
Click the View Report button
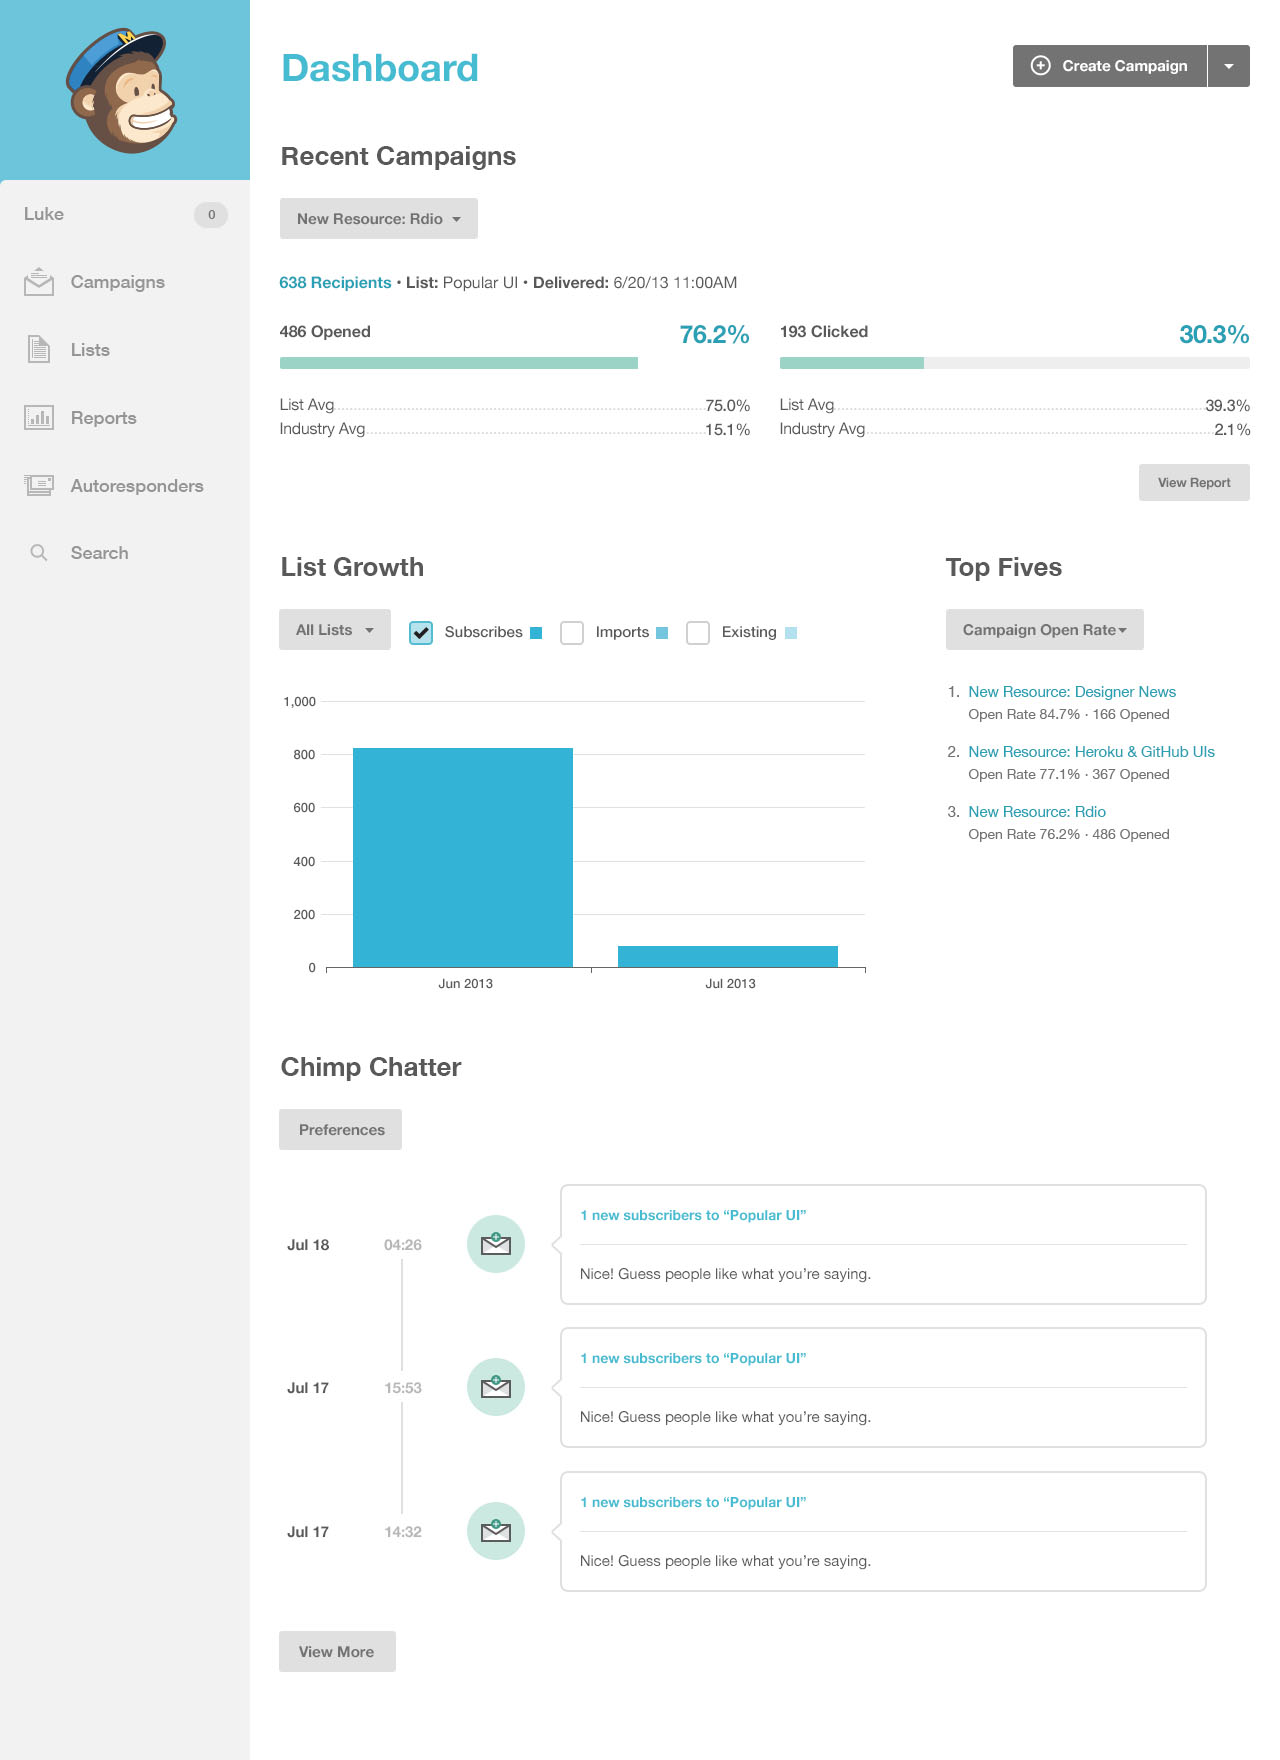click(x=1194, y=483)
